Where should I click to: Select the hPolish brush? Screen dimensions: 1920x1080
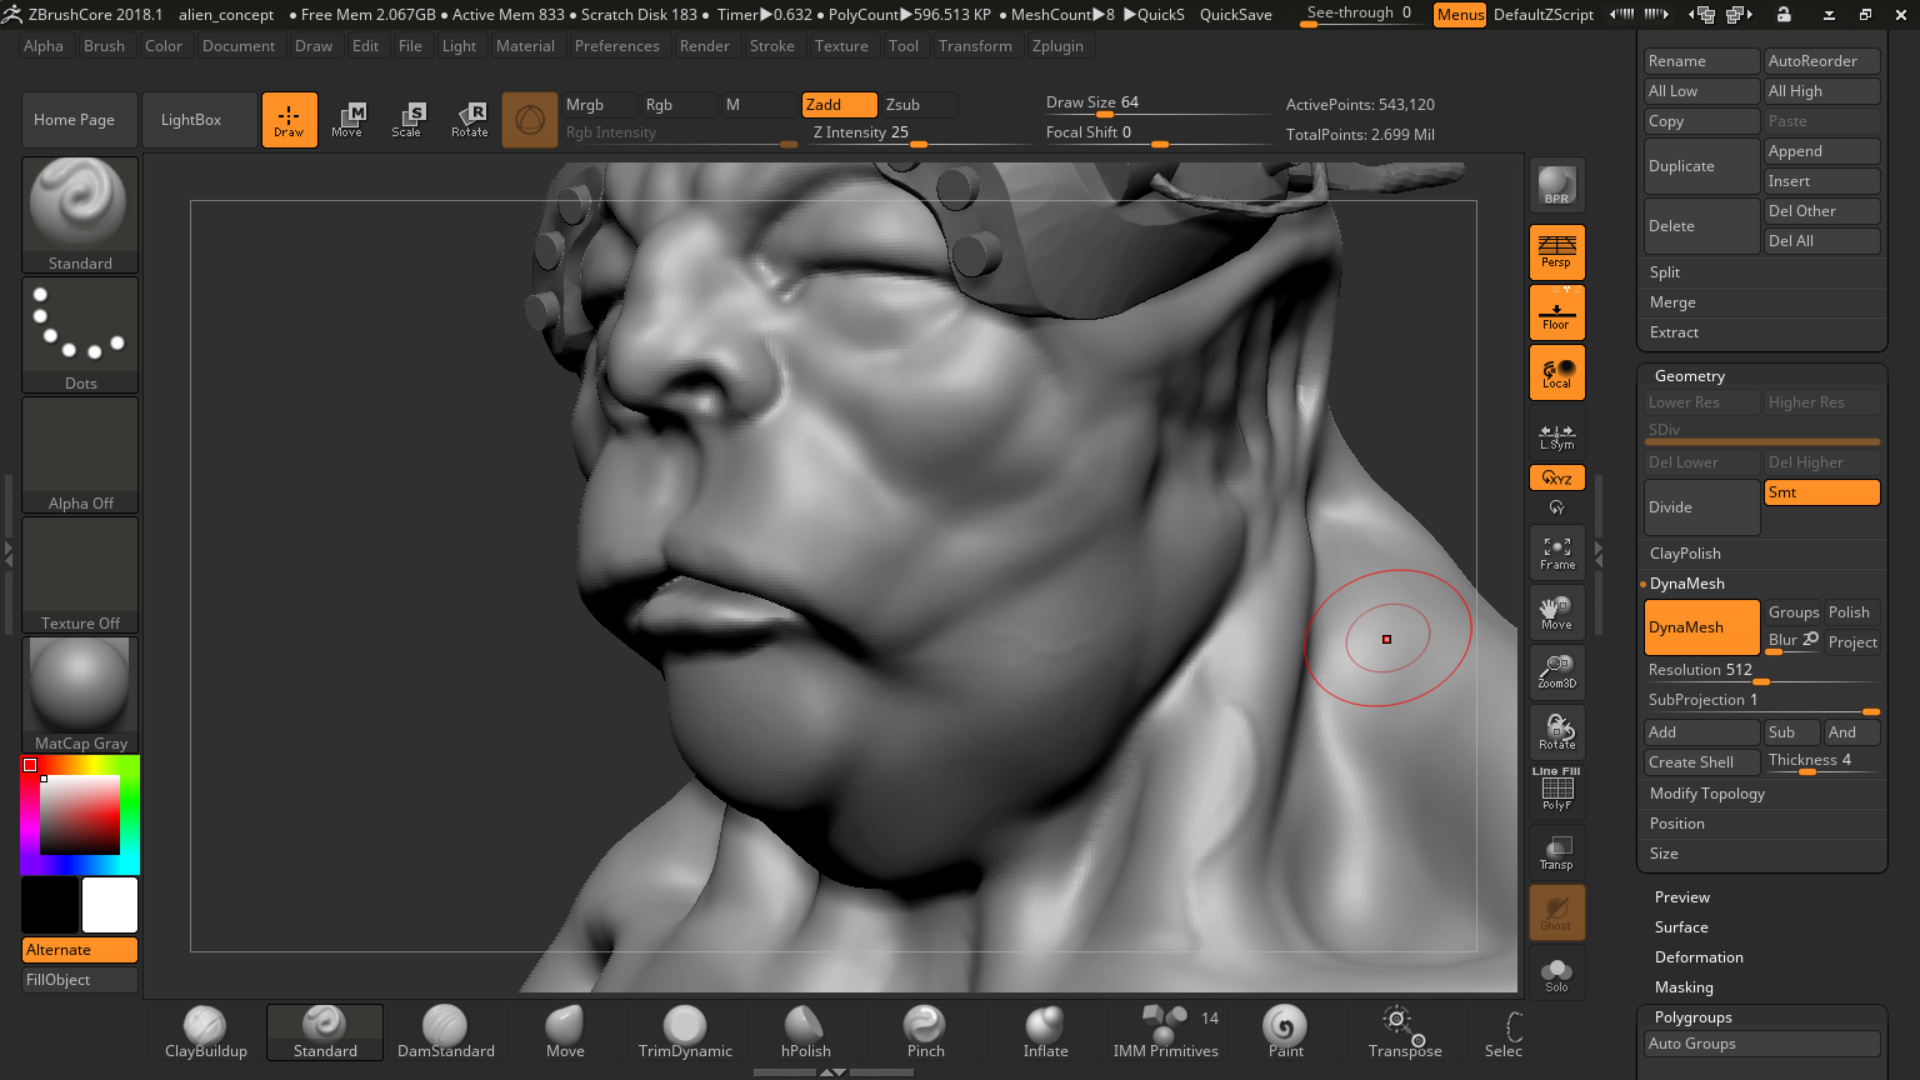805,1032
